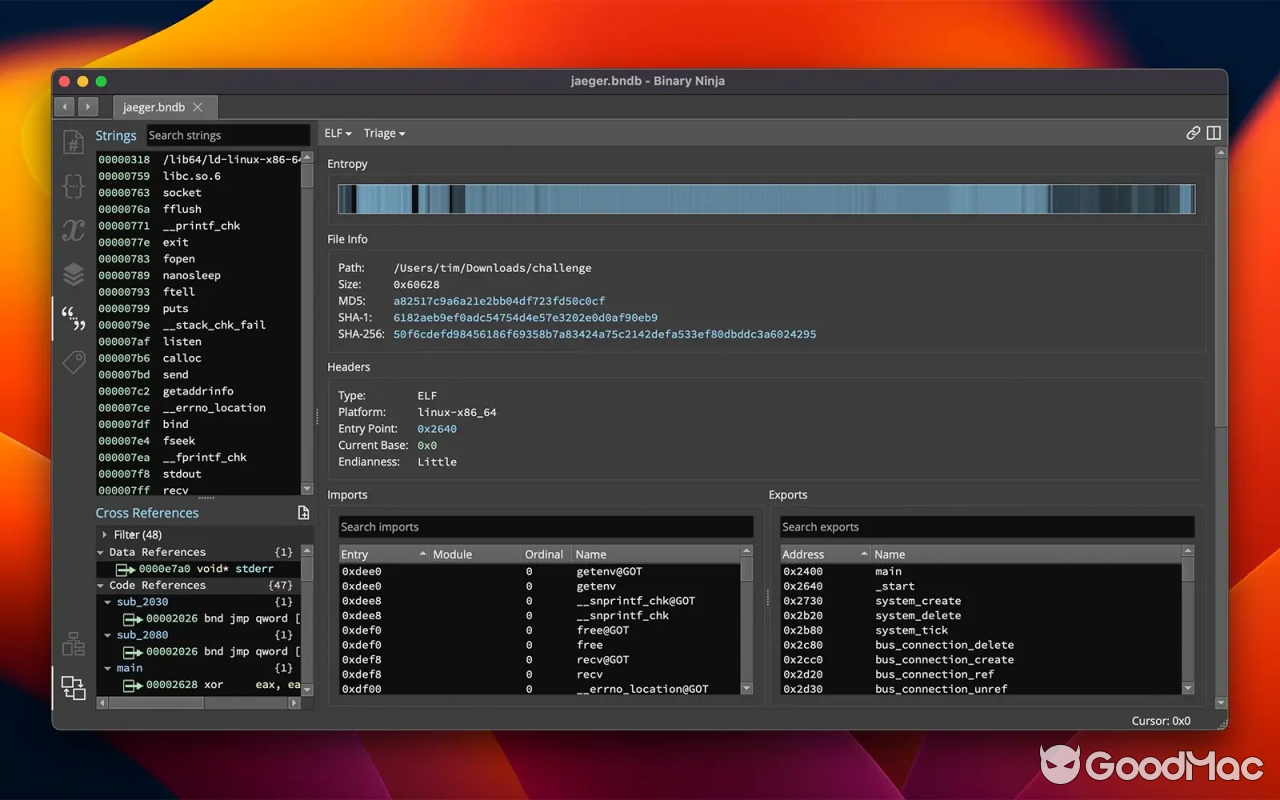Viewport: 1280px width, 800px height.
Task: Toggle the split view panel icon
Action: [1213, 132]
